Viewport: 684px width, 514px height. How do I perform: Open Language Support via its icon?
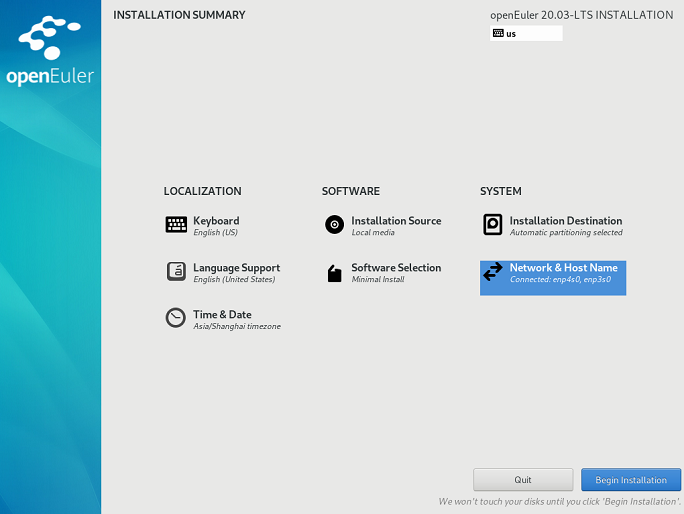176,271
